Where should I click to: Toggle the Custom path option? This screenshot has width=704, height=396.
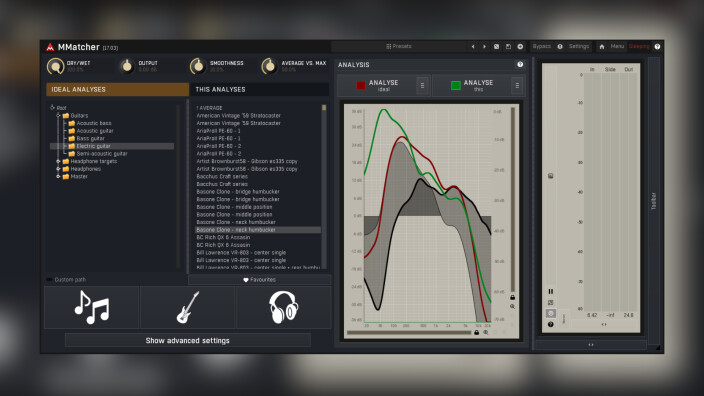click(x=66, y=280)
